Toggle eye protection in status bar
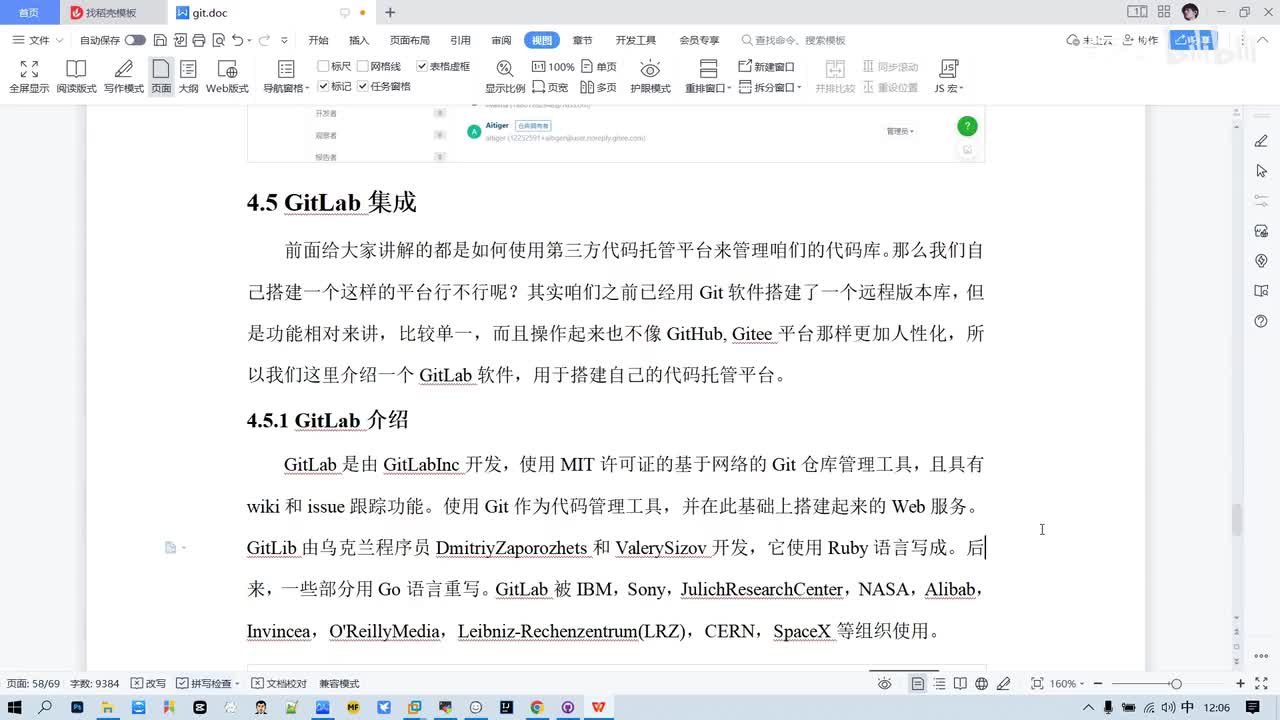1280x720 pixels. tap(885, 683)
